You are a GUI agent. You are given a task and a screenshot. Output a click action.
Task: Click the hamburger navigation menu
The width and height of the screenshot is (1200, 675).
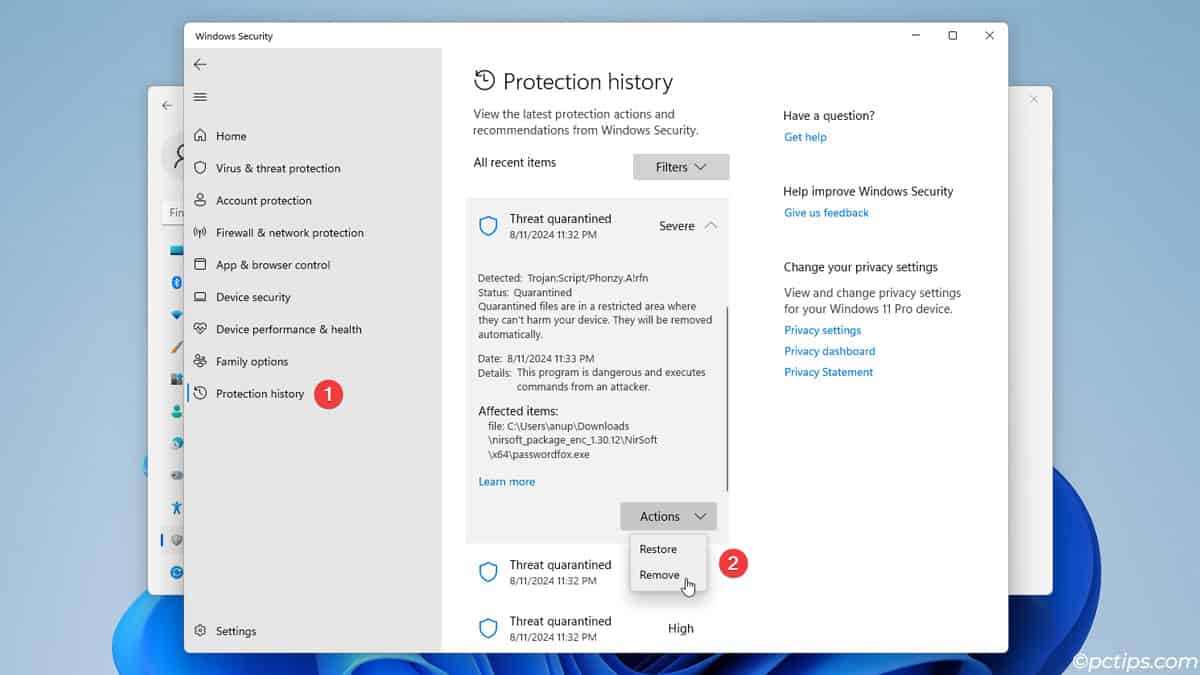click(x=200, y=97)
